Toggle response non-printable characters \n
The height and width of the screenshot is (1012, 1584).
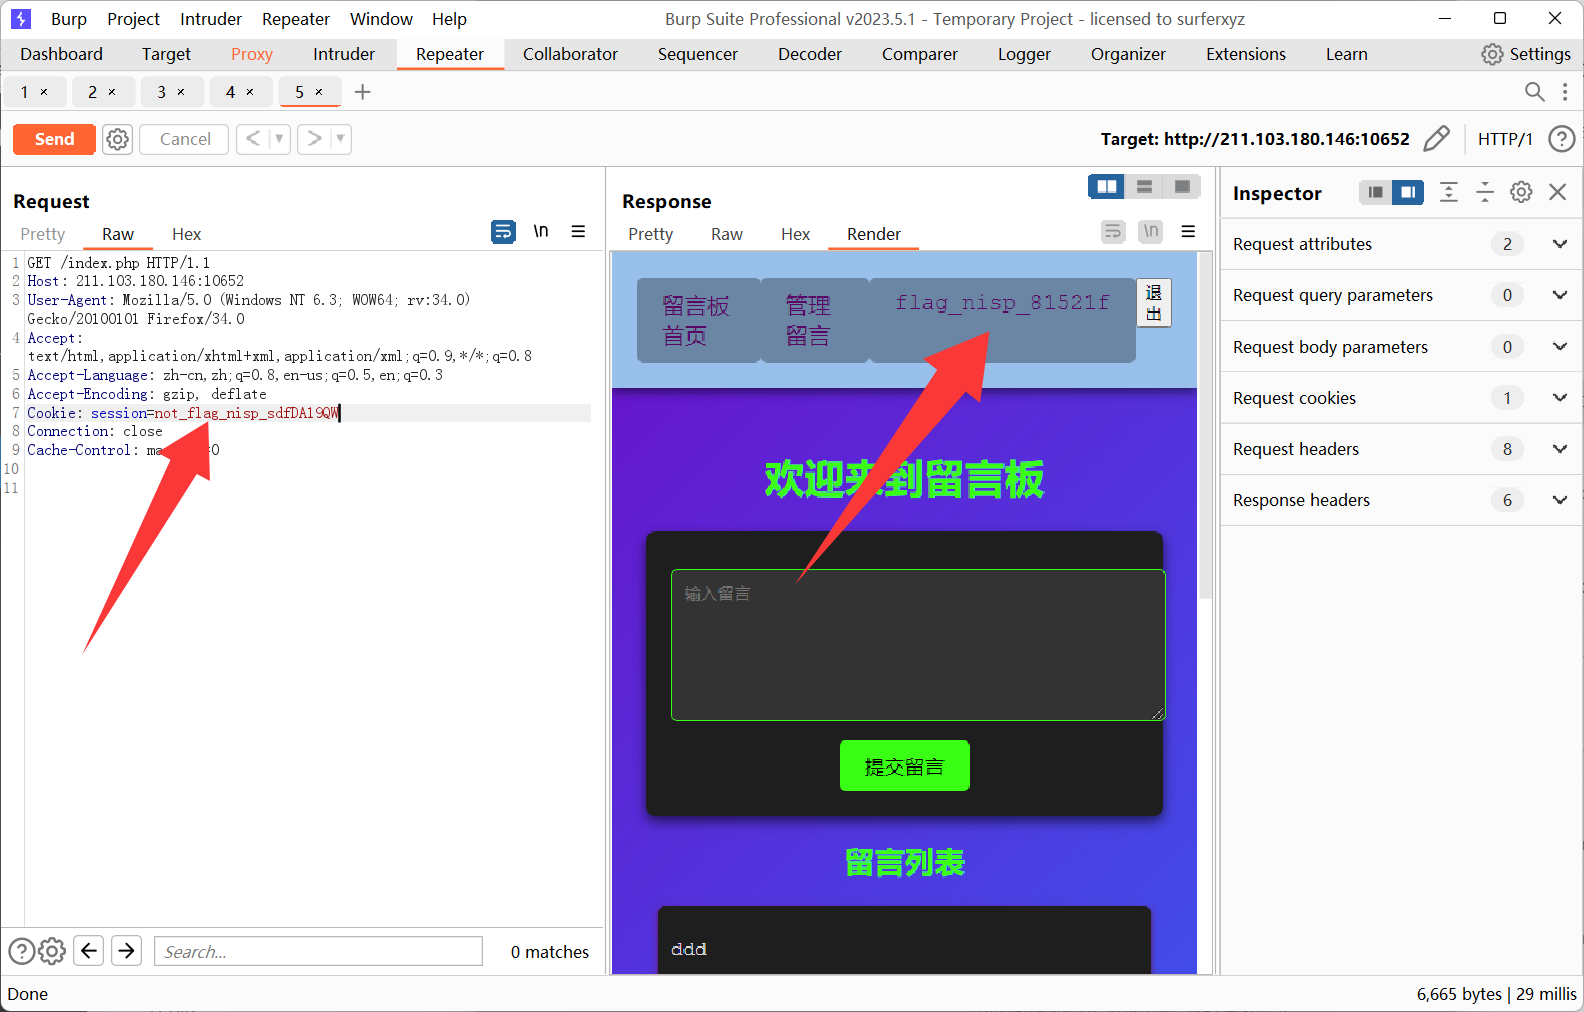[1151, 232]
